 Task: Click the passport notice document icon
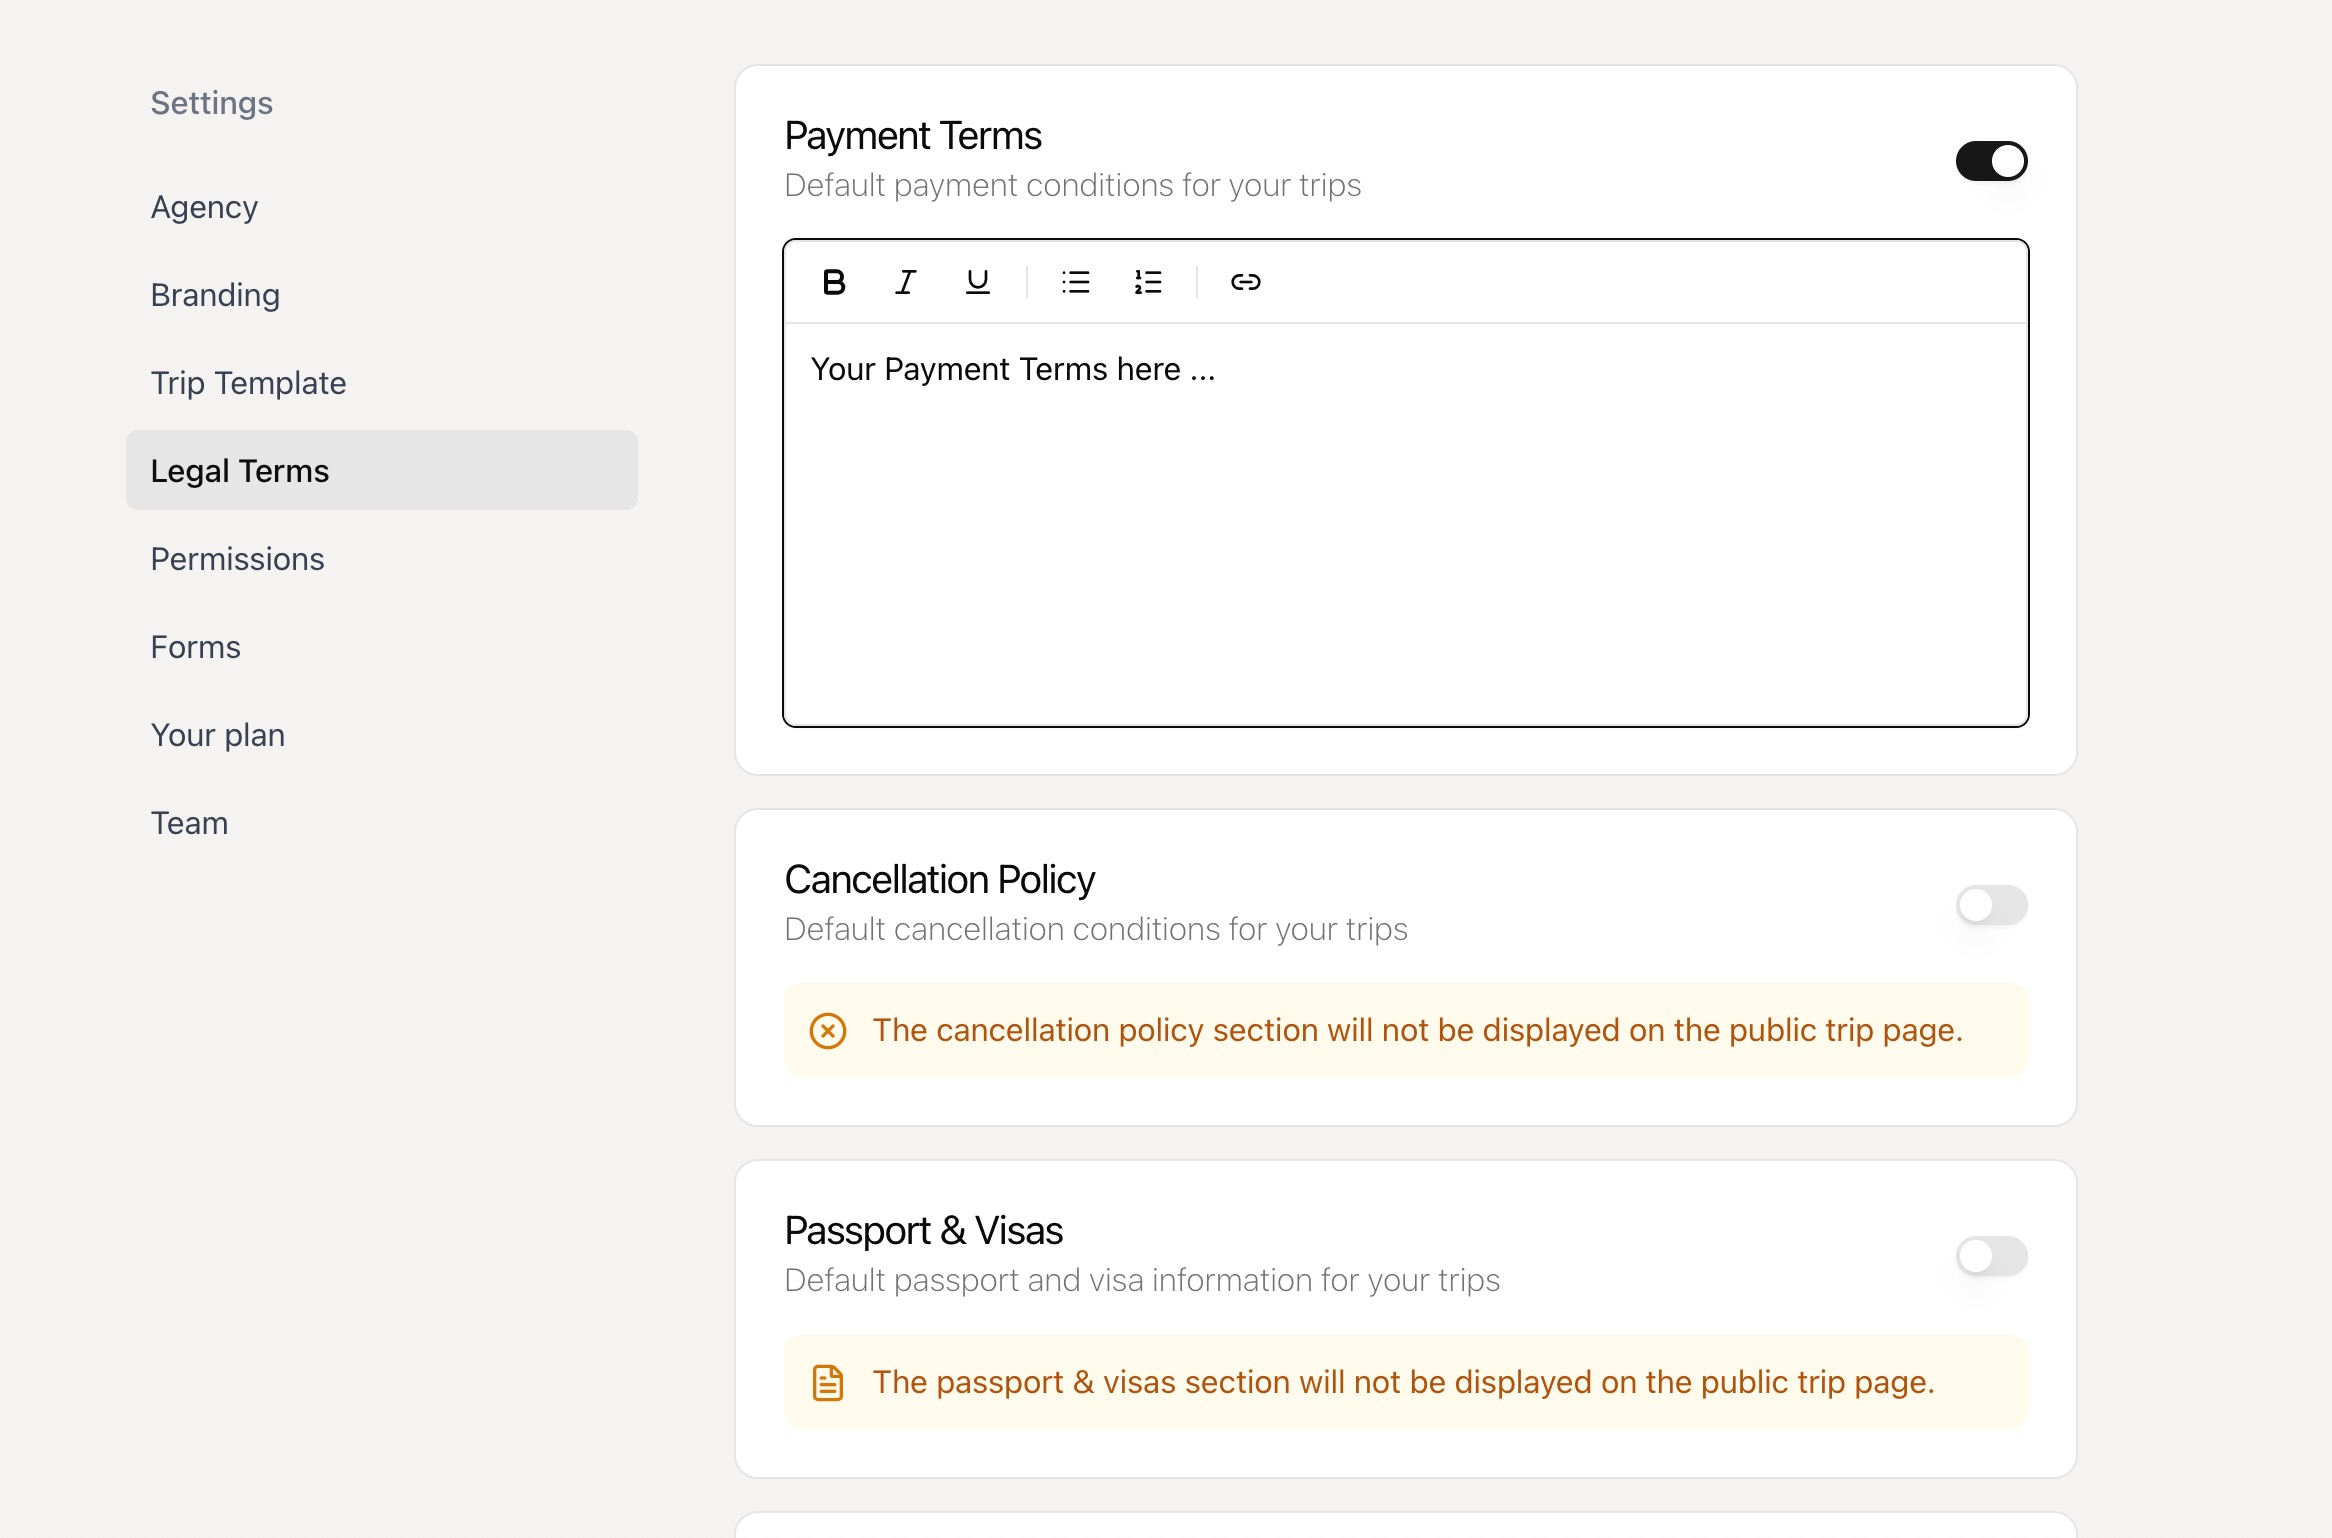pos(828,1382)
